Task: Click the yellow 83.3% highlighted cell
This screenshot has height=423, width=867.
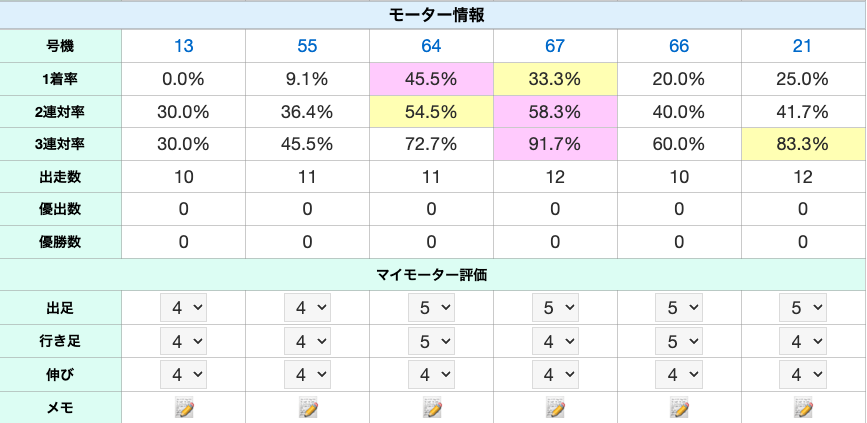Action: coord(804,144)
